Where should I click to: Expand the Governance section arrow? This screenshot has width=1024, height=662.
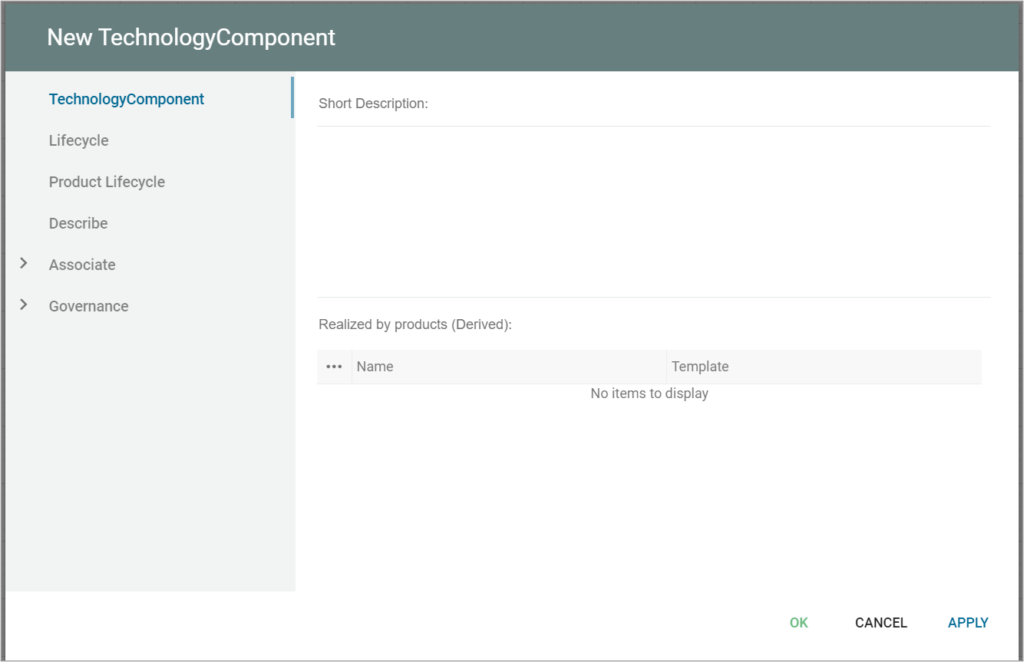[24, 305]
